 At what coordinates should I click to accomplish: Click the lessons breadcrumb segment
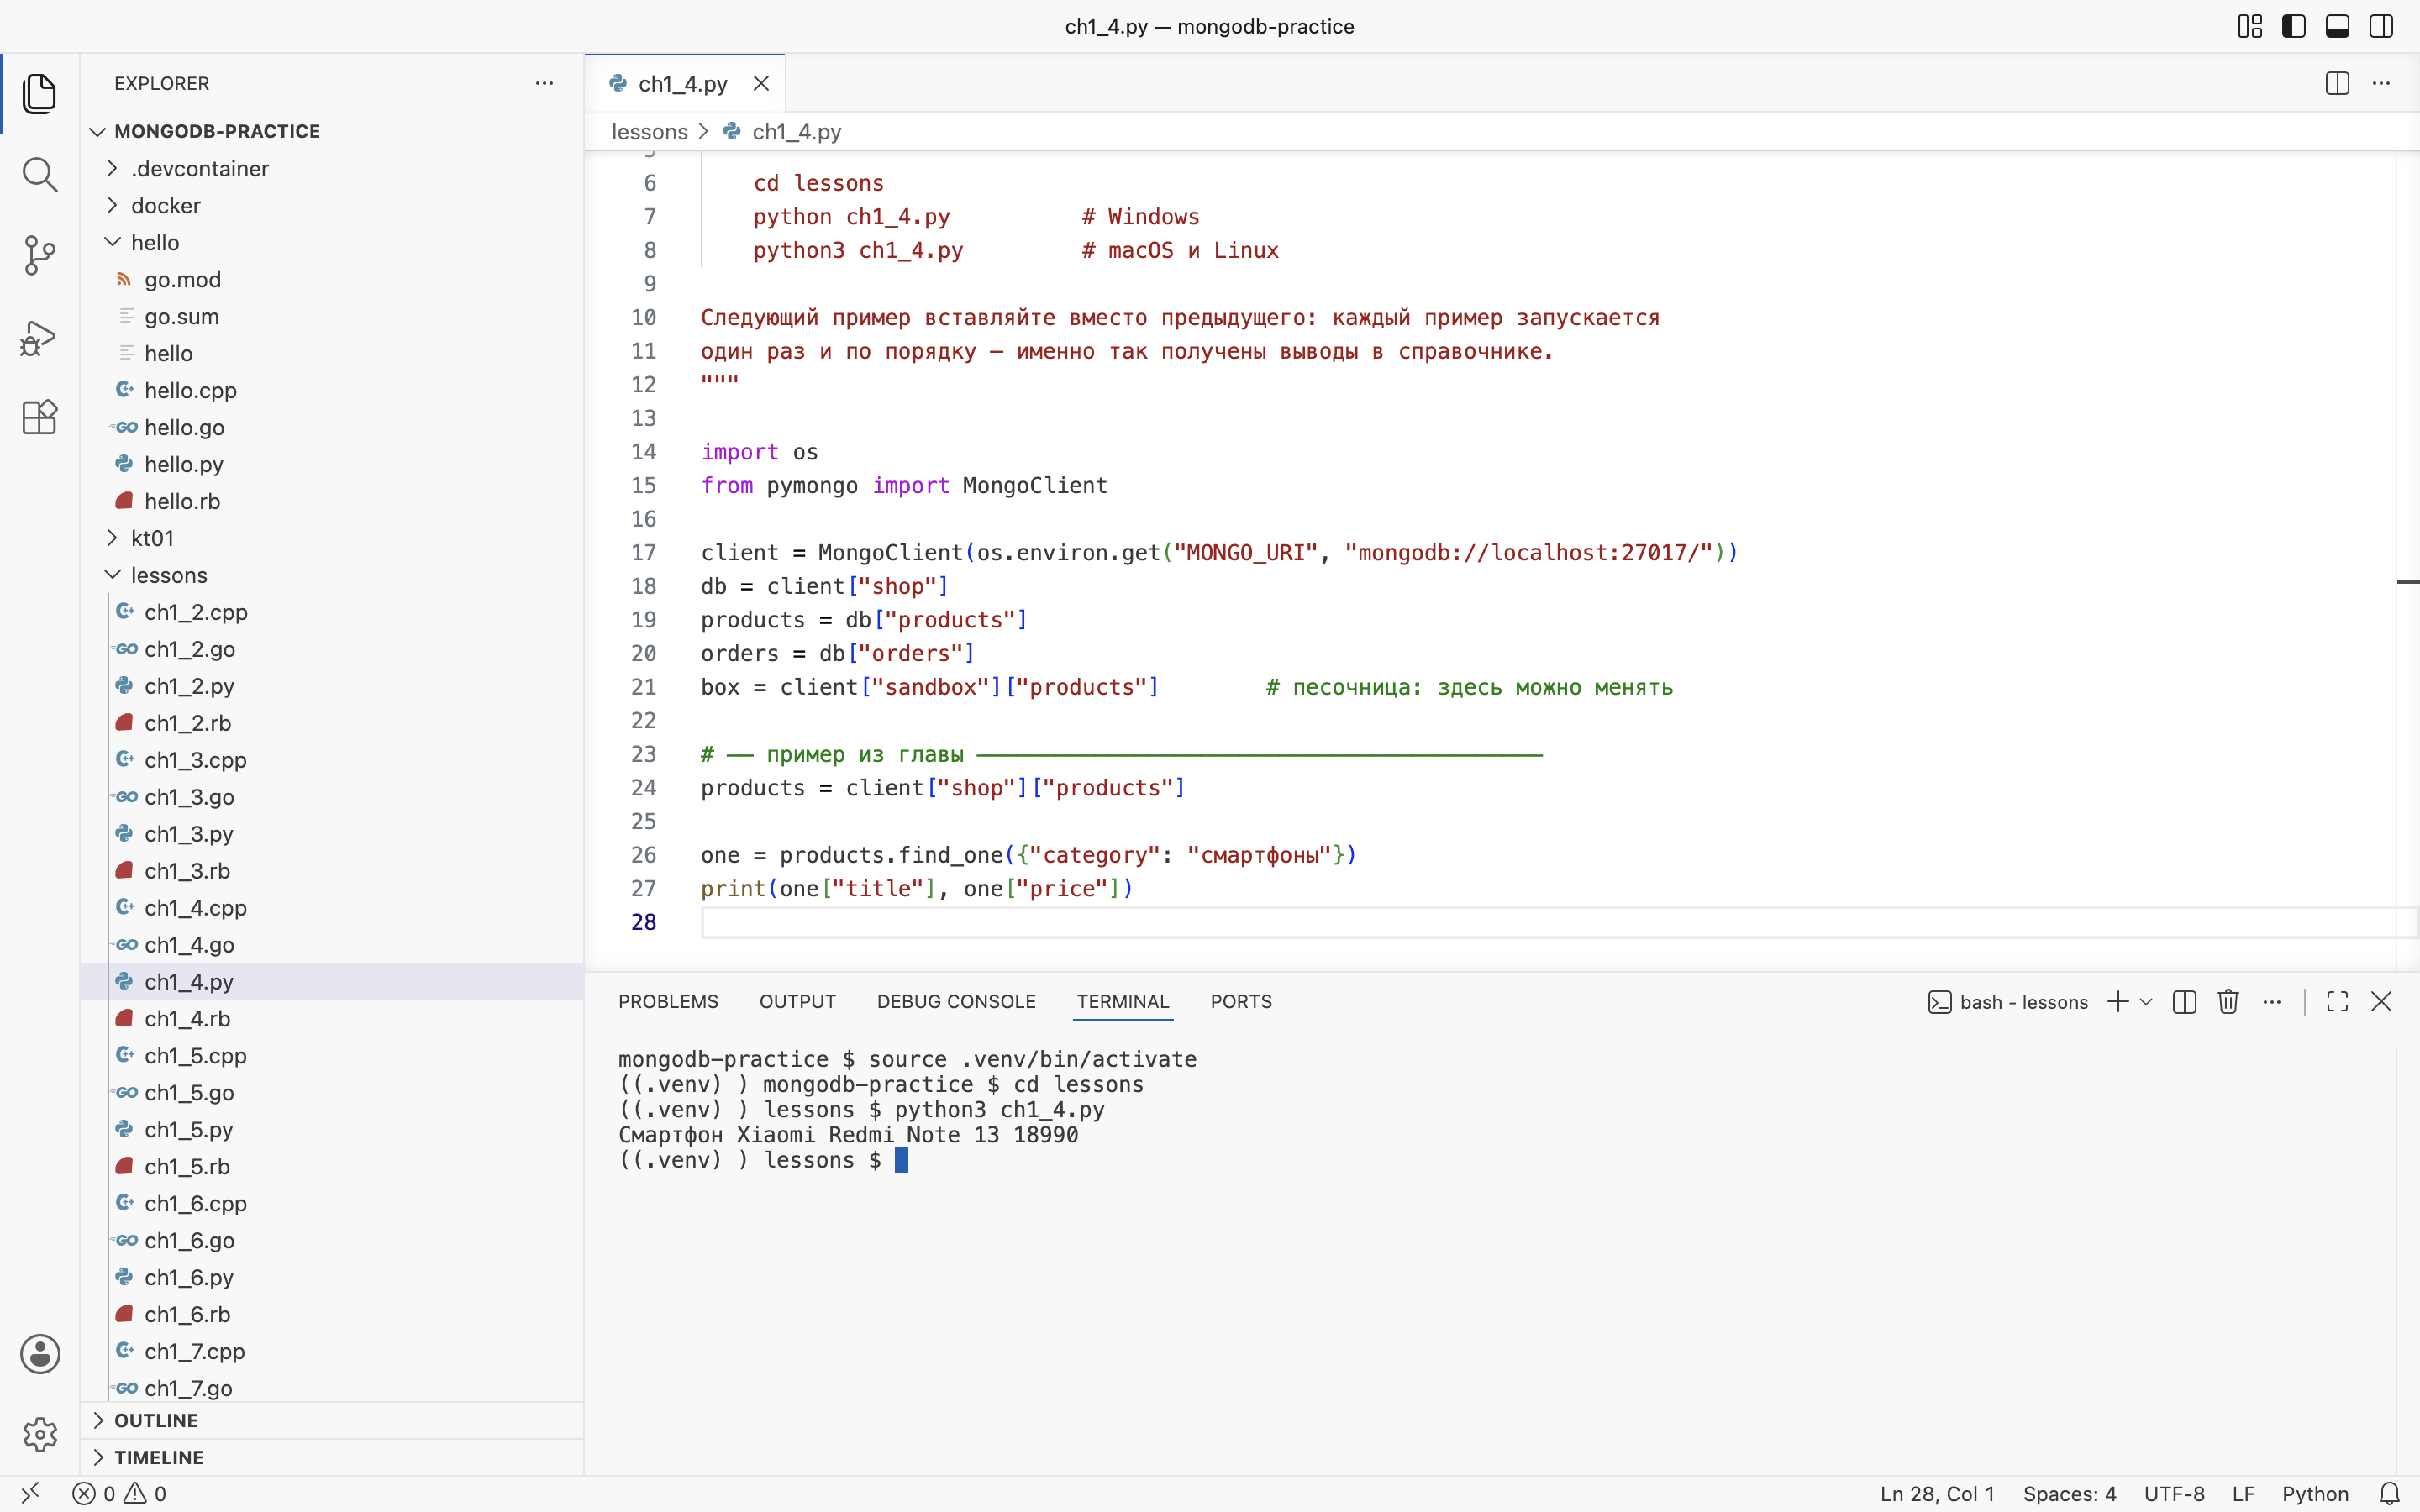point(649,132)
